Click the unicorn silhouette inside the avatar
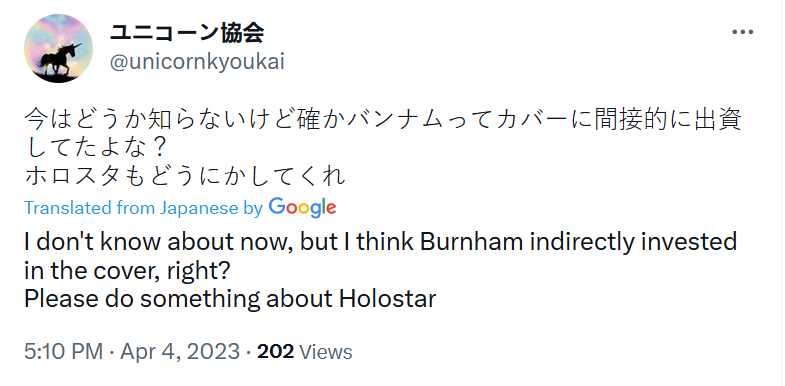 tap(59, 59)
